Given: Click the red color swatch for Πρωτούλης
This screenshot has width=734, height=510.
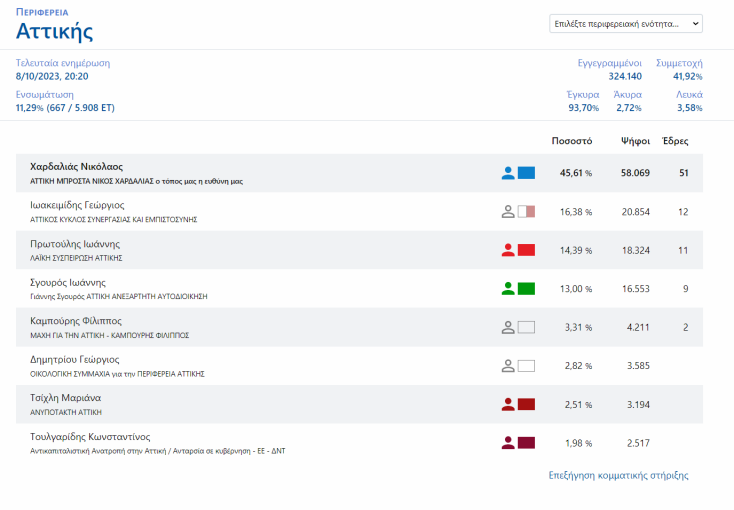Looking at the screenshot, I should [x=527, y=249].
